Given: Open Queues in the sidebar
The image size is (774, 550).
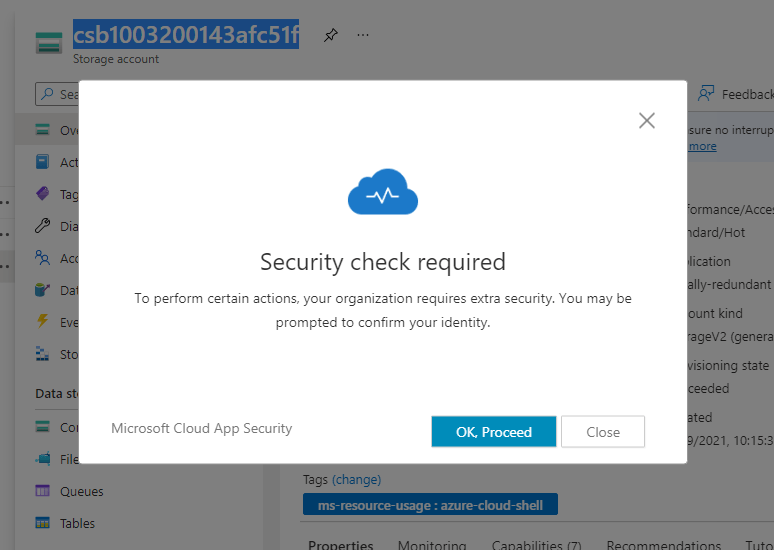Looking at the screenshot, I should (80, 491).
